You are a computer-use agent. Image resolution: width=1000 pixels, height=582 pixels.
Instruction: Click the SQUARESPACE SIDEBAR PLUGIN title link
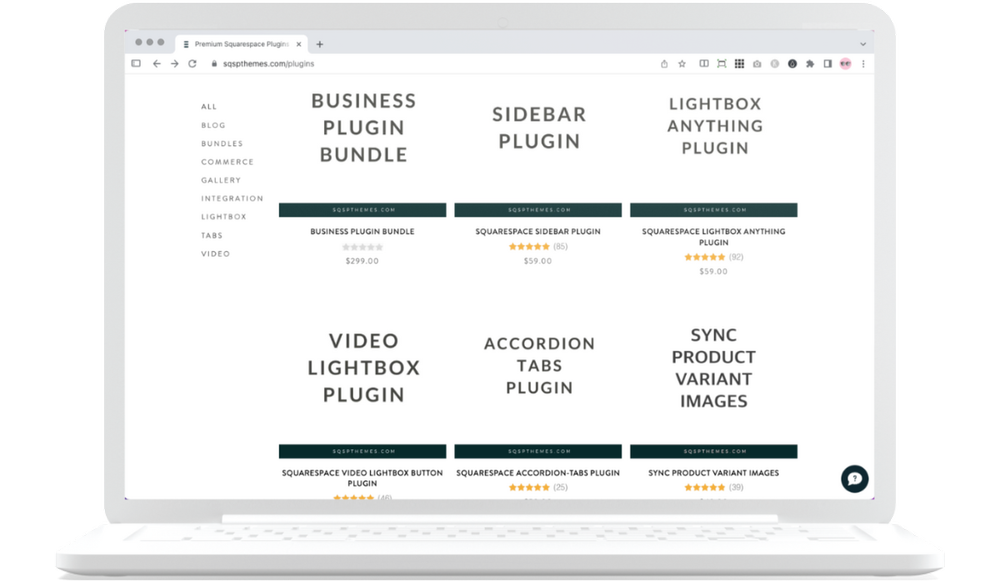[538, 231]
